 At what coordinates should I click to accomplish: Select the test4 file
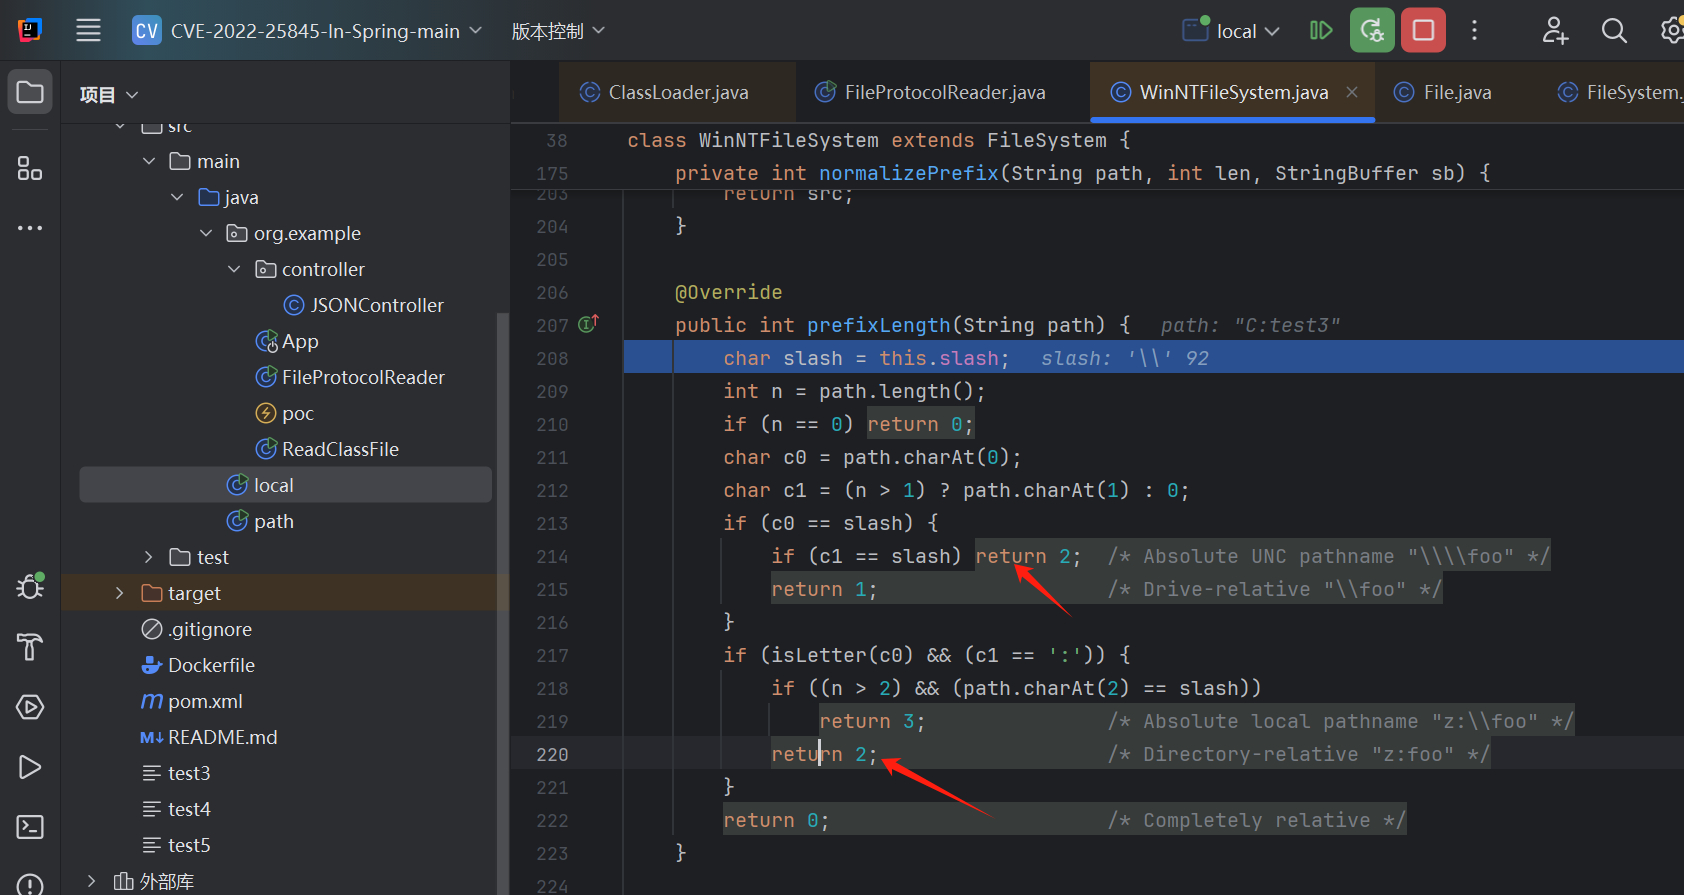tap(176, 809)
